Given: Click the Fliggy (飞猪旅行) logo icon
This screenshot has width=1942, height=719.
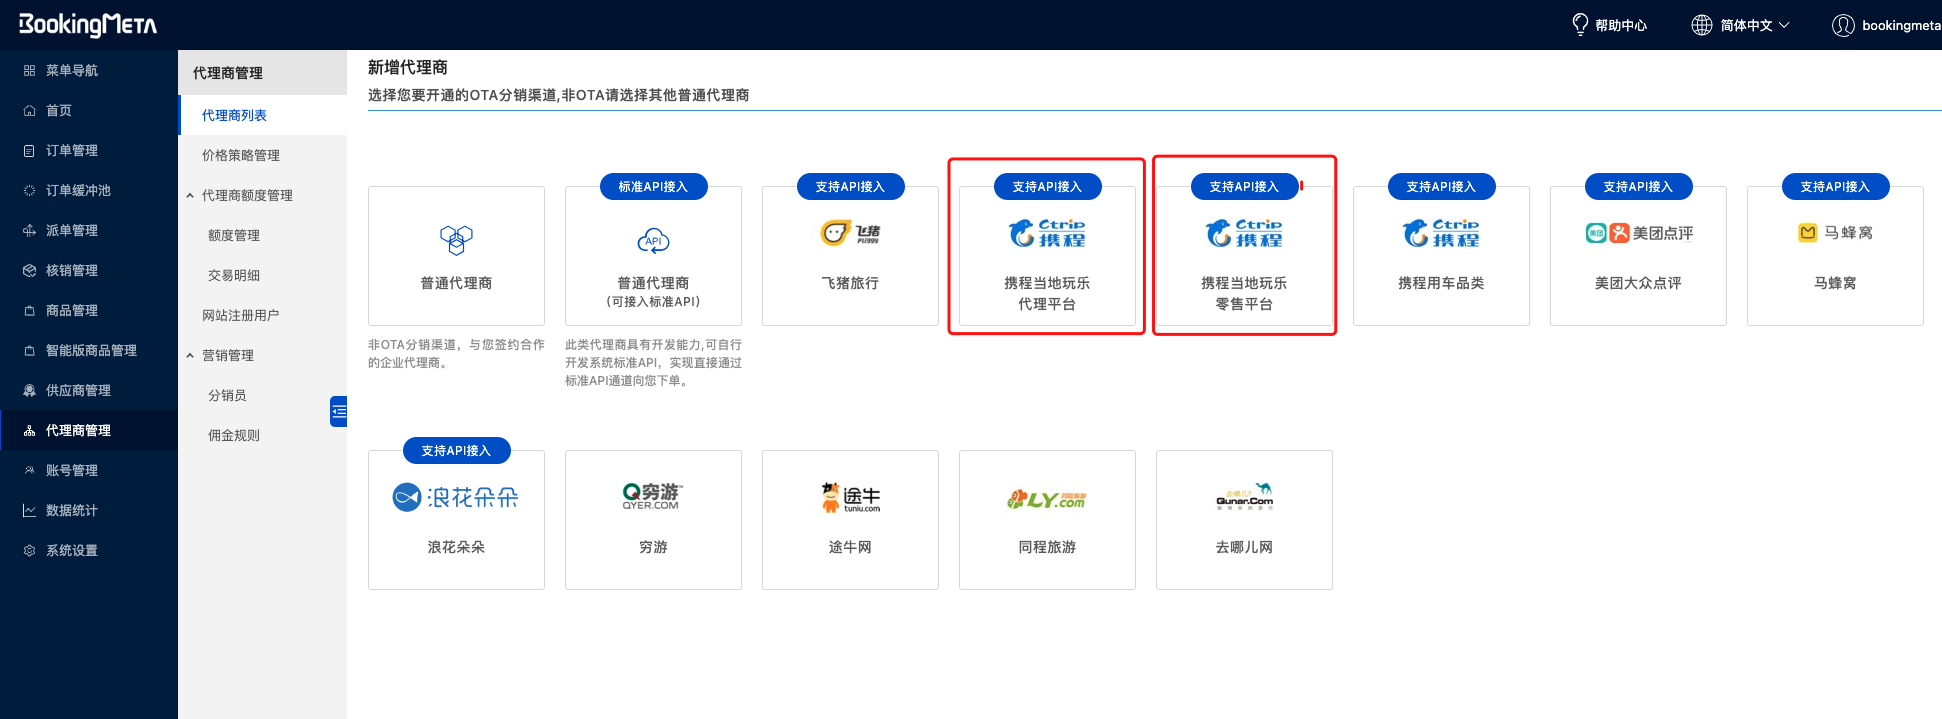Looking at the screenshot, I should click(849, 233).
